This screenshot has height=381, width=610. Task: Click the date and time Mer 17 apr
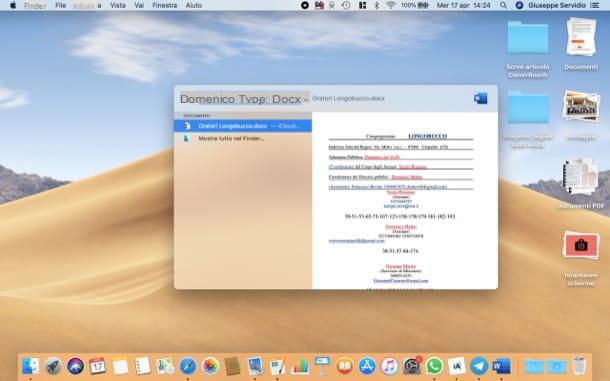[x=463, y=5]
